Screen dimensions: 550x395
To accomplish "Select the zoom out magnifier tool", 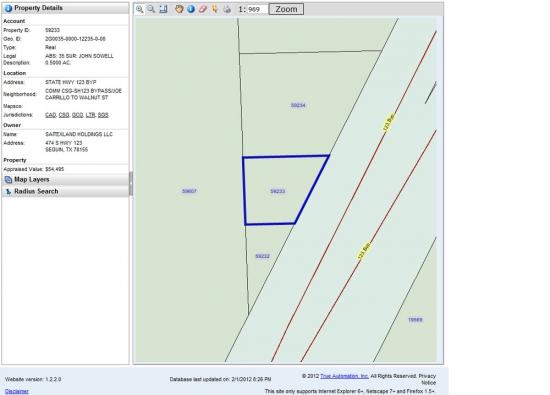I will point(151,9).
